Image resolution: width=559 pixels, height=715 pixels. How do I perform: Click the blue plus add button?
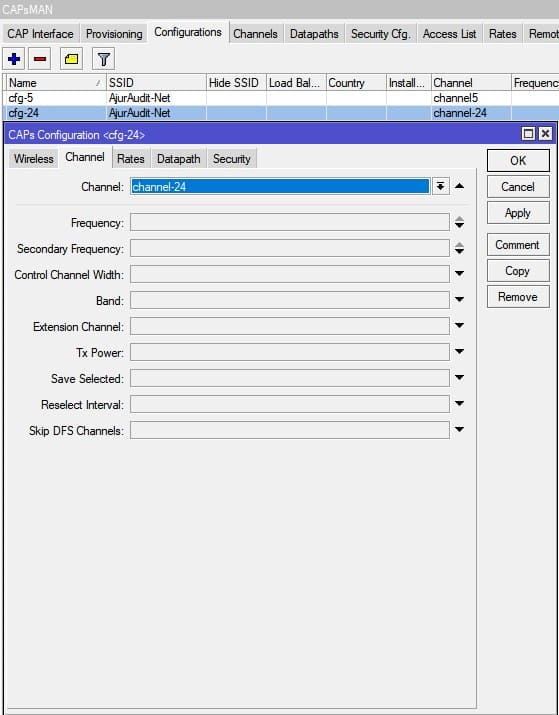14,59
